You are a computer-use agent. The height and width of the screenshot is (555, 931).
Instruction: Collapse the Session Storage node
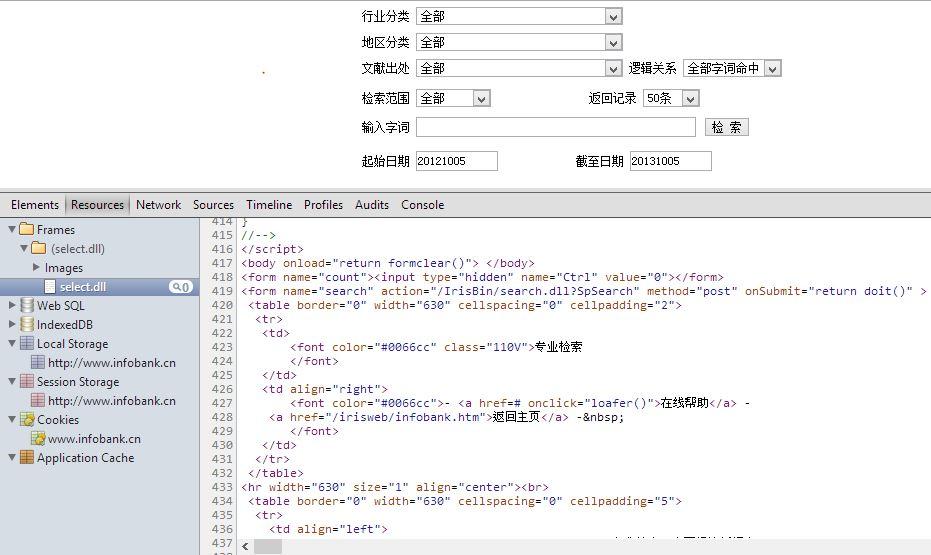(12, 381)
